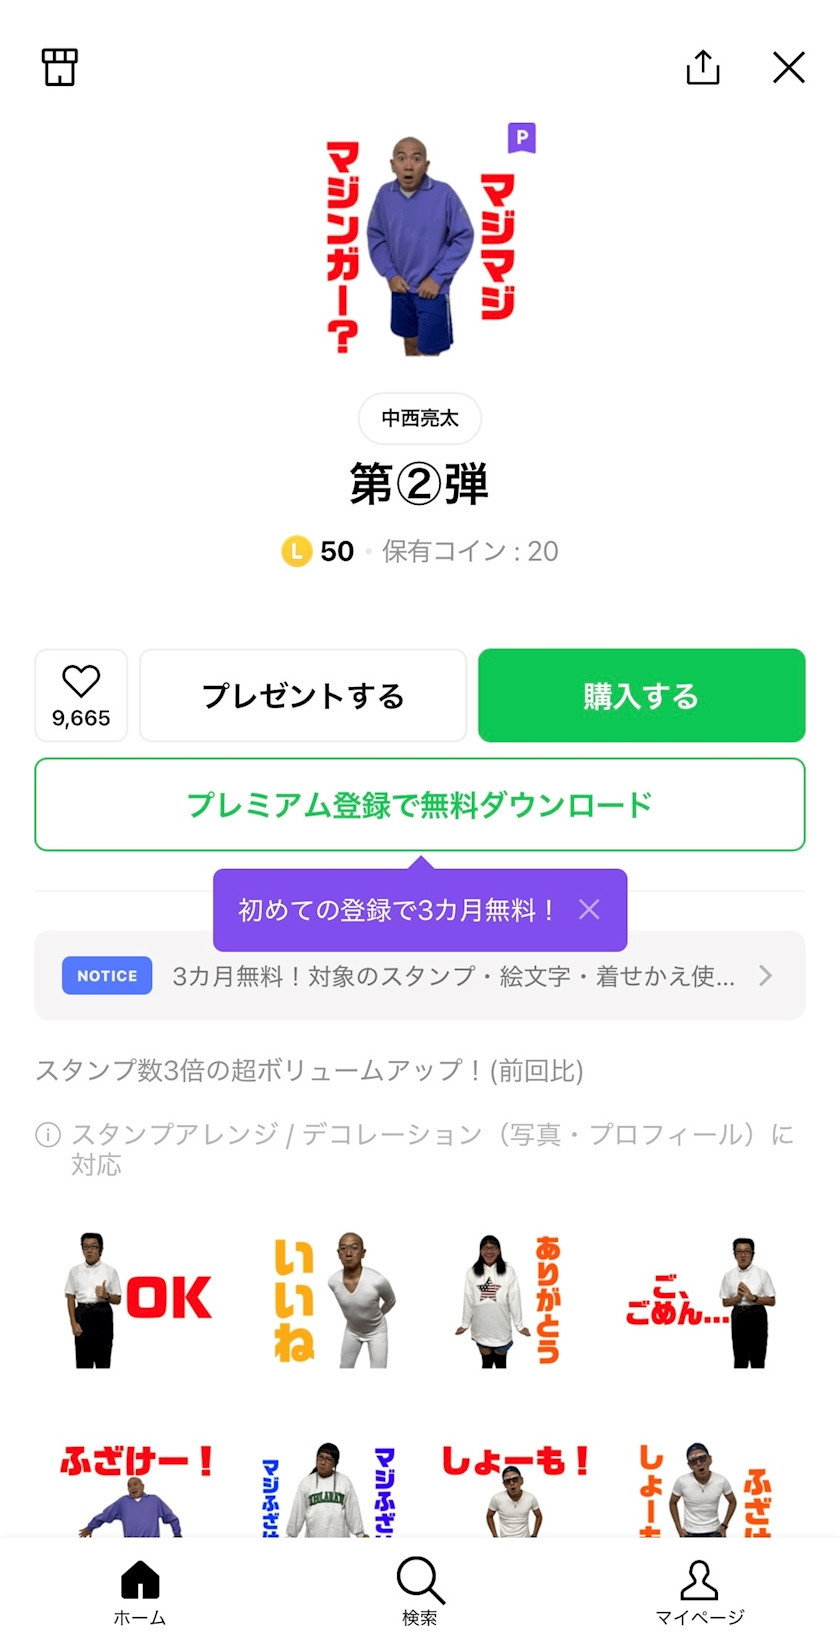The image size is (840, 1636).
Task: Open the 検索 search tab
Action: (420, 1592)
